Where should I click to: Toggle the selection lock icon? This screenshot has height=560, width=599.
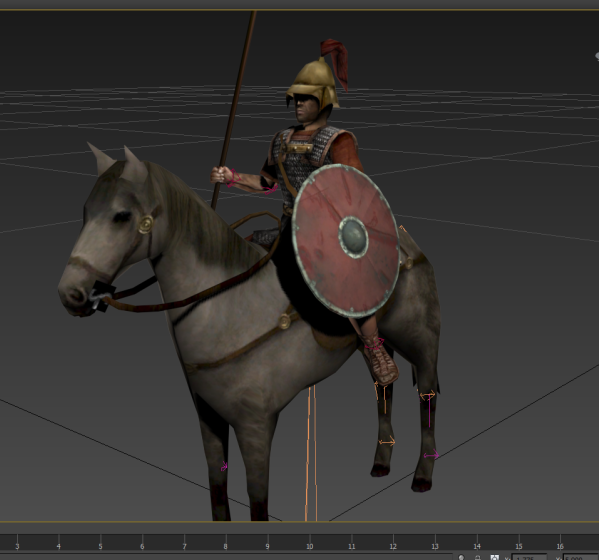click(x=477, y=557)
